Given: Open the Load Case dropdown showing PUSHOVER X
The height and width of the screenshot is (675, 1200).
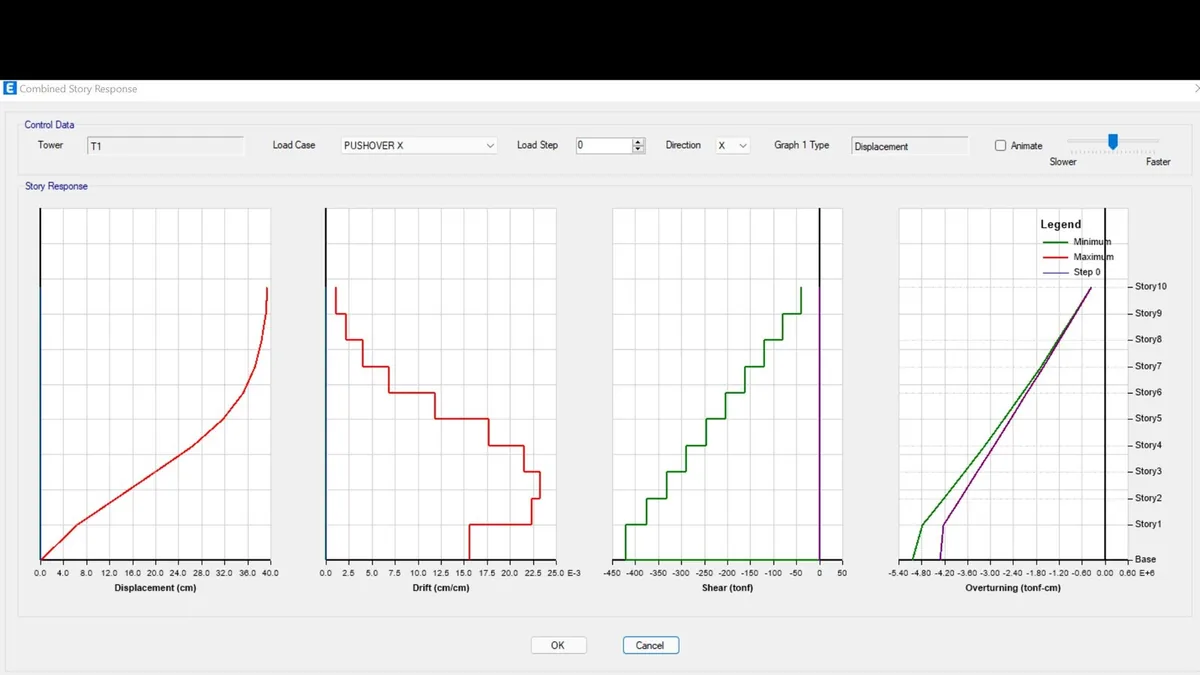Looking at the screenshot, I should click(419, 146).
